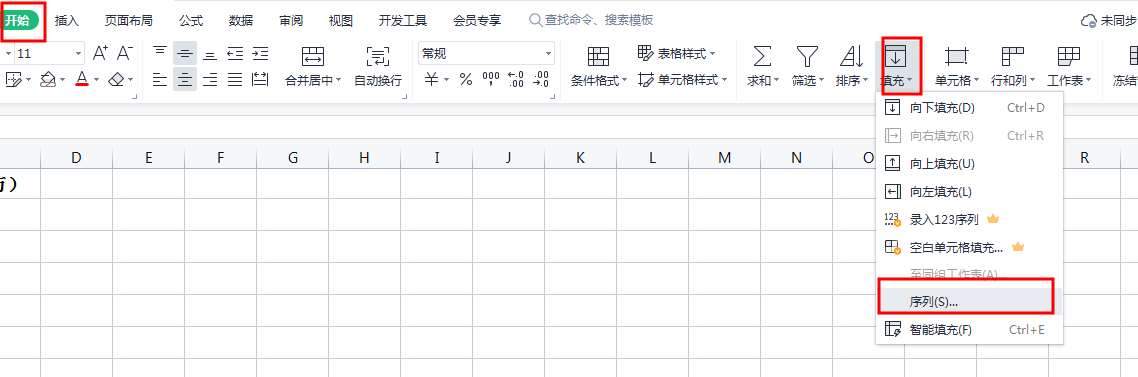Screen dimensions: 1138x377
Task: Increase font size with A+ icon
Action: 100,53
